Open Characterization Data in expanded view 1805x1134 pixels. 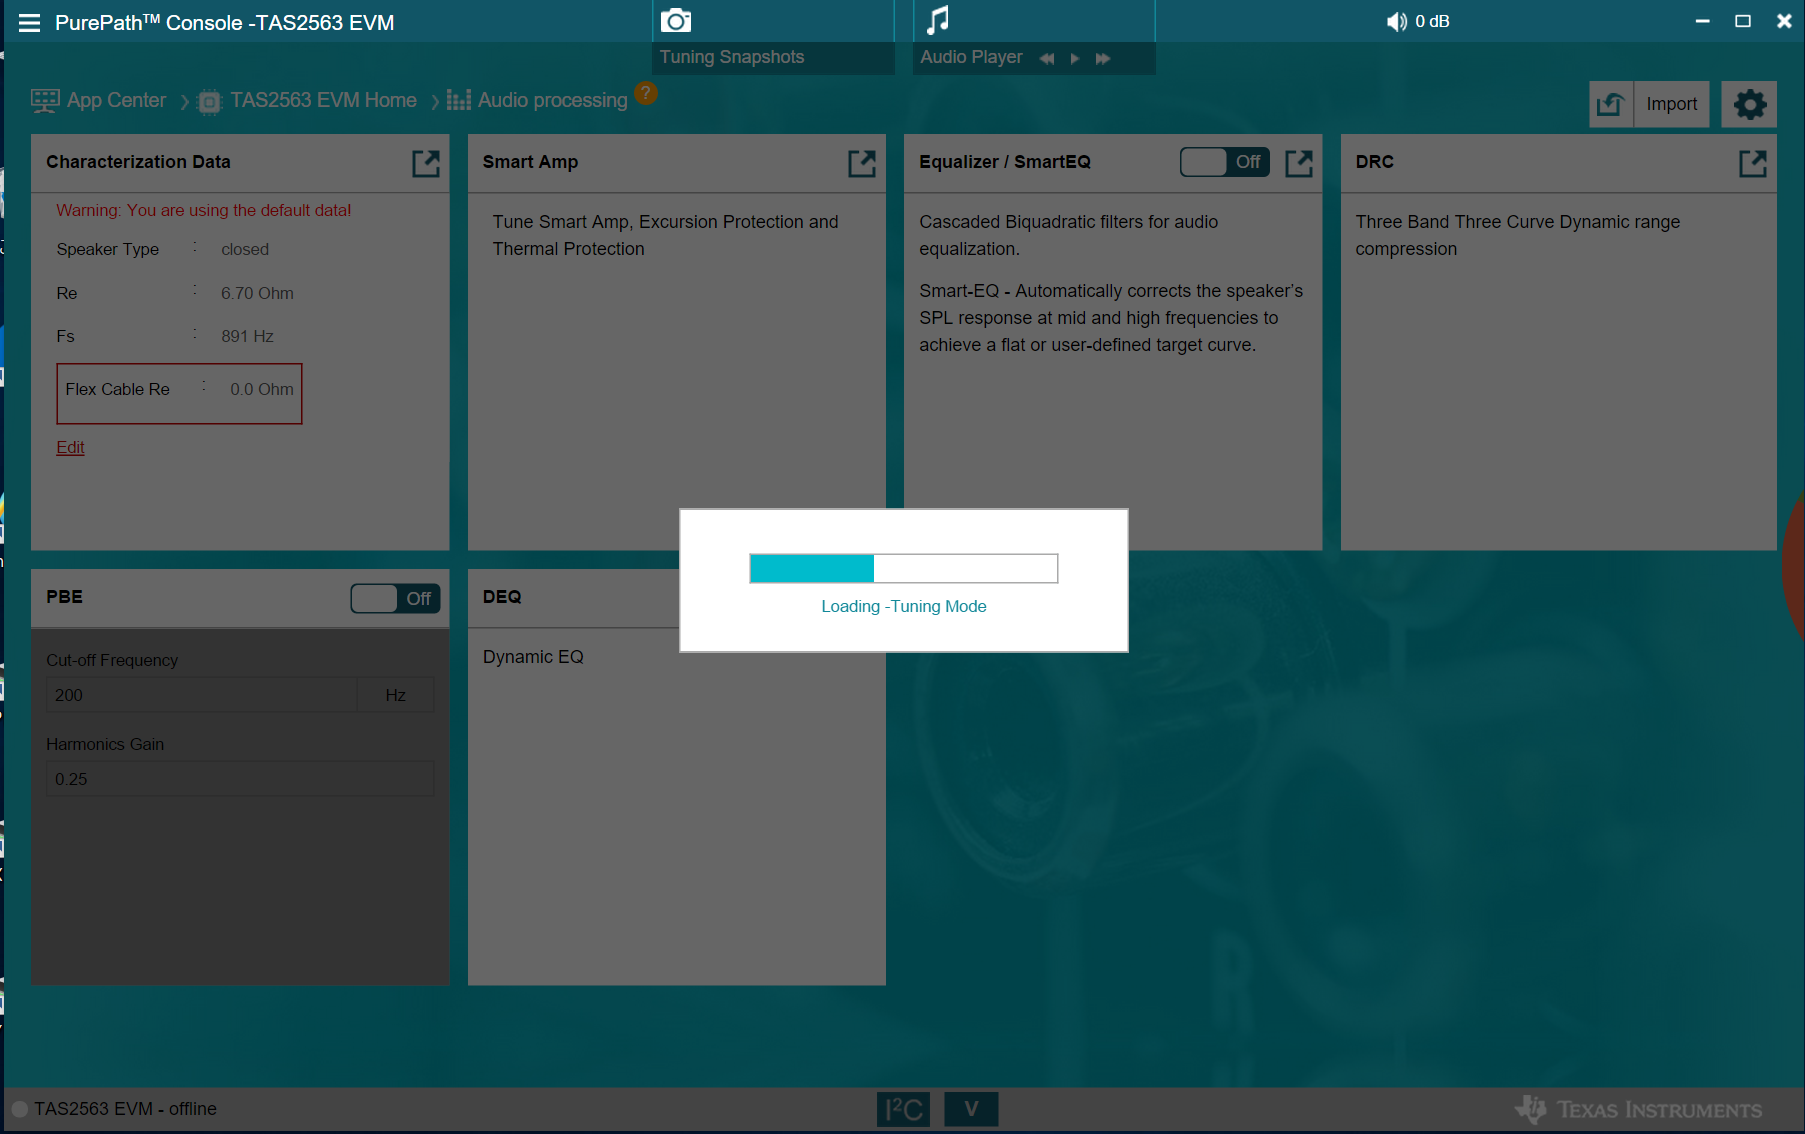point(426,163)
